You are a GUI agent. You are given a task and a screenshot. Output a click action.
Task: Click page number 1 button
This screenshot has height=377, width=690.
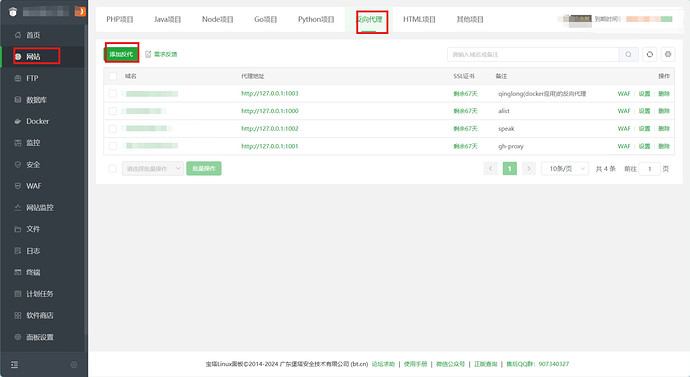(x=510, y=168)
